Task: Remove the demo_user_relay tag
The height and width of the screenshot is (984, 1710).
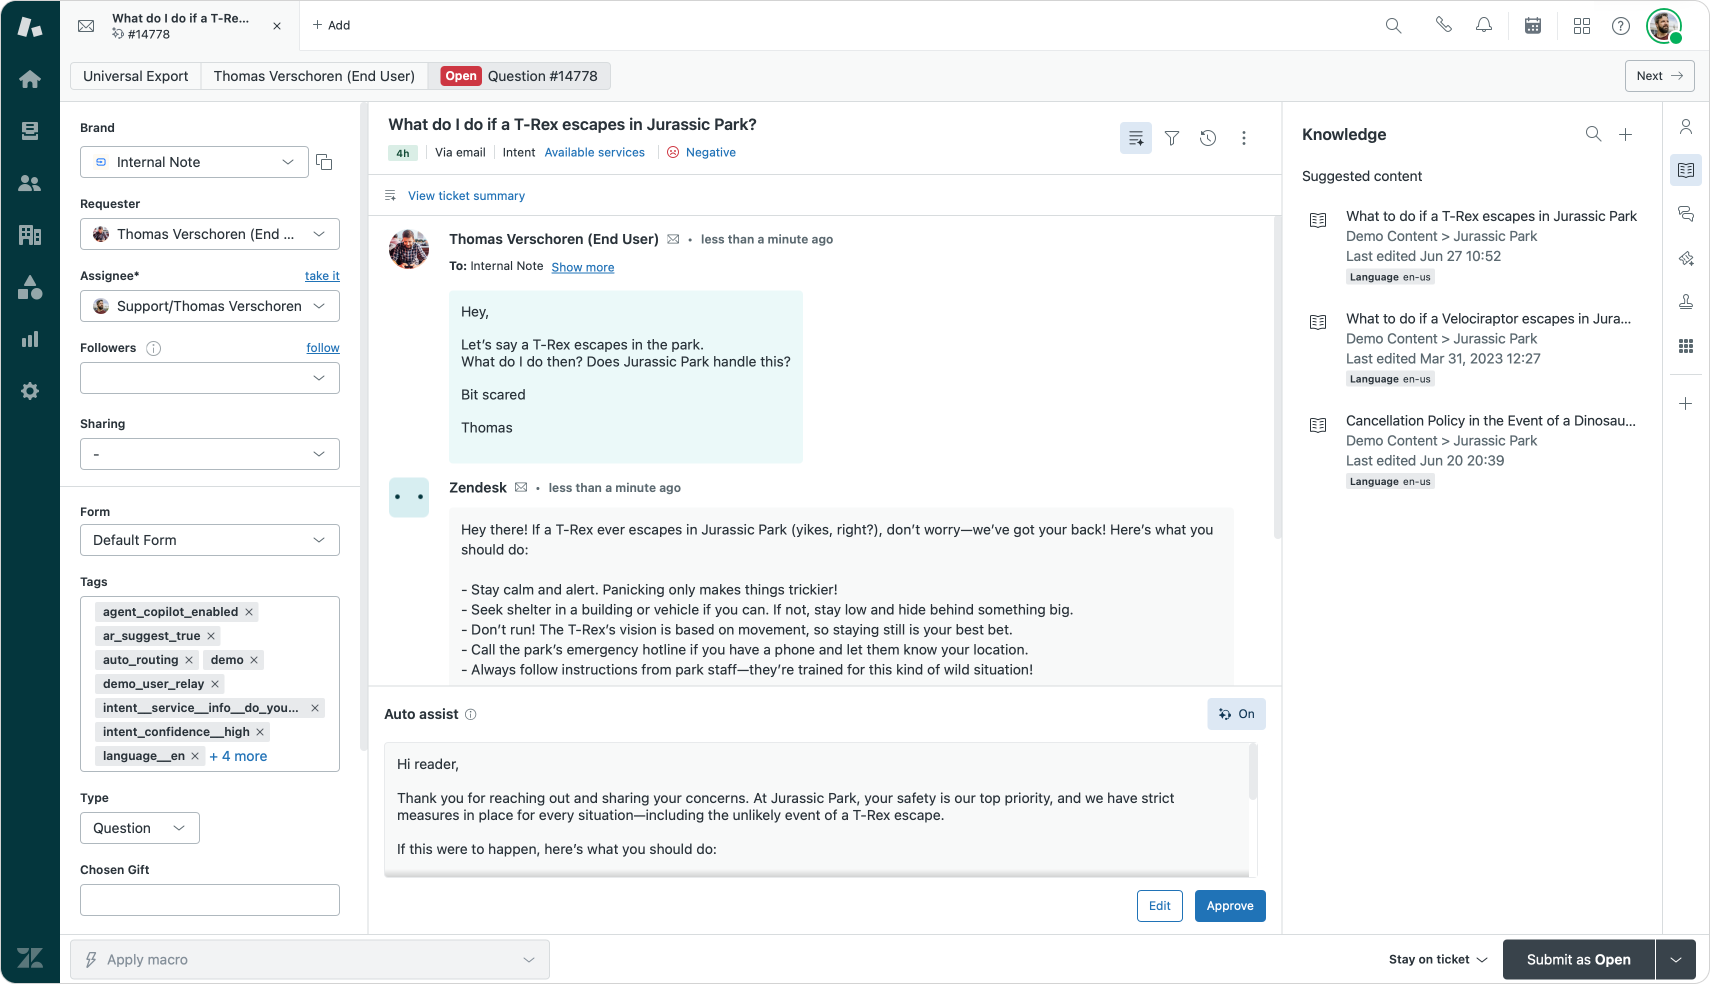Action: pyautogui.click(x=215, y=684)
